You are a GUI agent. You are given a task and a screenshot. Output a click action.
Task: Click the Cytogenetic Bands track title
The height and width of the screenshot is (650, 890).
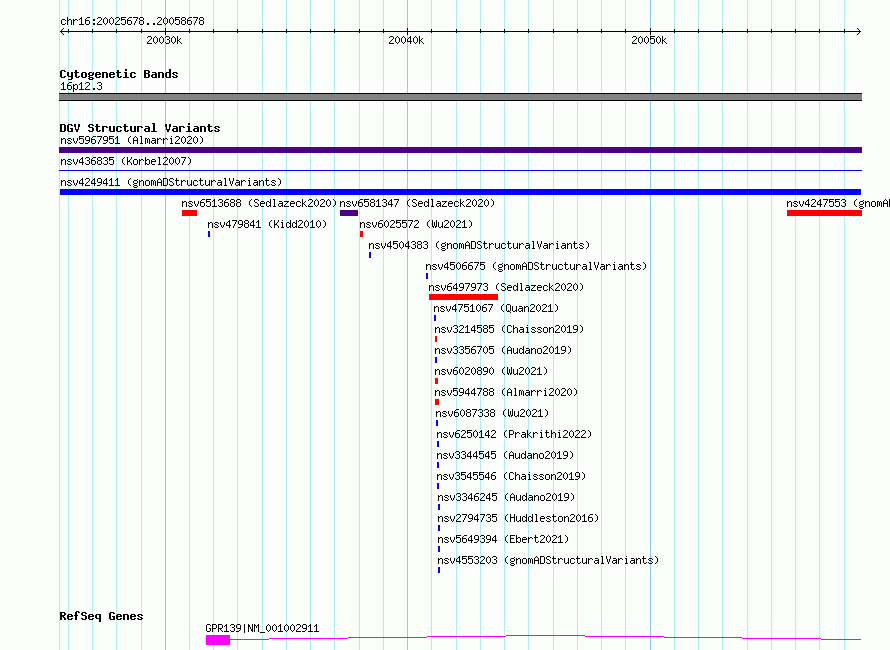coord(119,74)
